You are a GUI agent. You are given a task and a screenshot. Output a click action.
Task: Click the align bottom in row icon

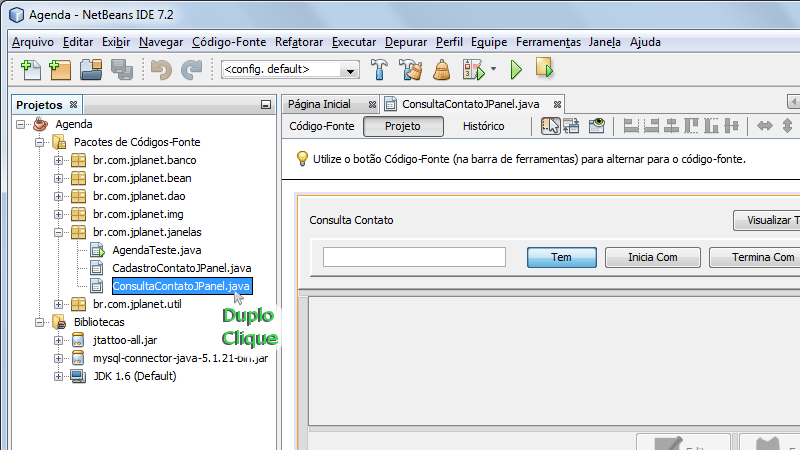[711, 126]
